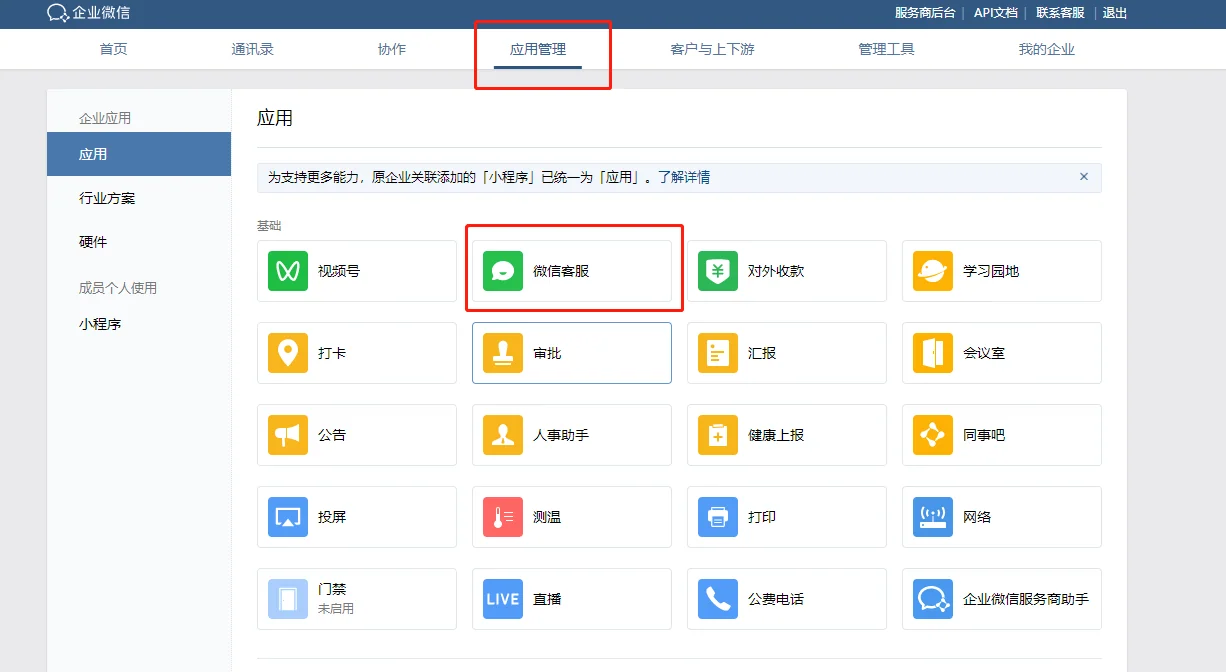Open the 打卡 location pin icon
Viewport: 1226px width, 672px height.
tap(288, 353)
